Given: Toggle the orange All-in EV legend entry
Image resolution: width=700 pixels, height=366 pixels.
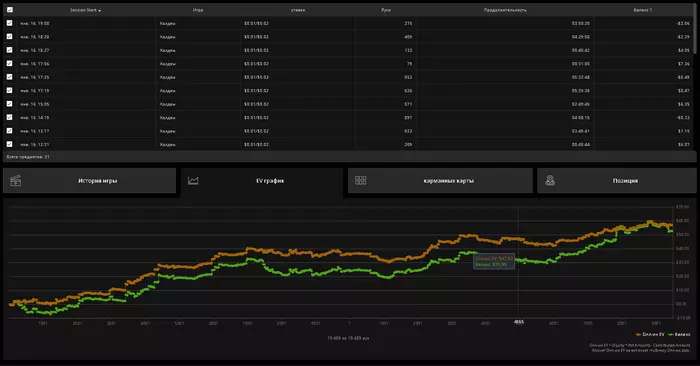Looking at the screenshot, I should [x=650, y=334].
